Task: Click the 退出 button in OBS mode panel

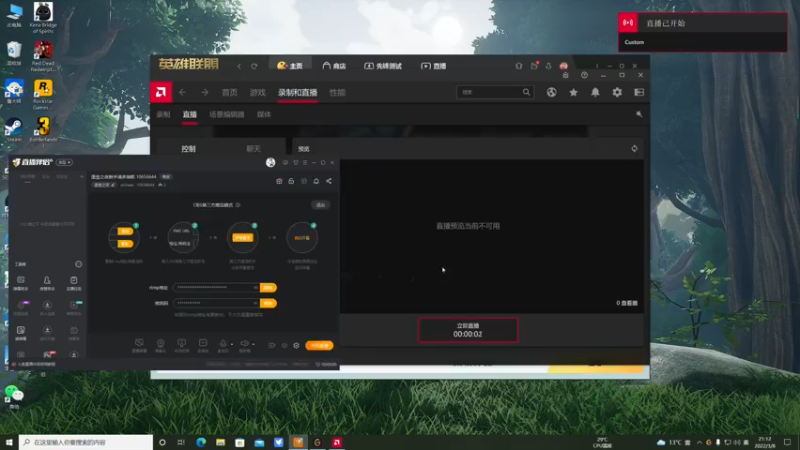Action: pyautogui.click(x=320, y=205)
